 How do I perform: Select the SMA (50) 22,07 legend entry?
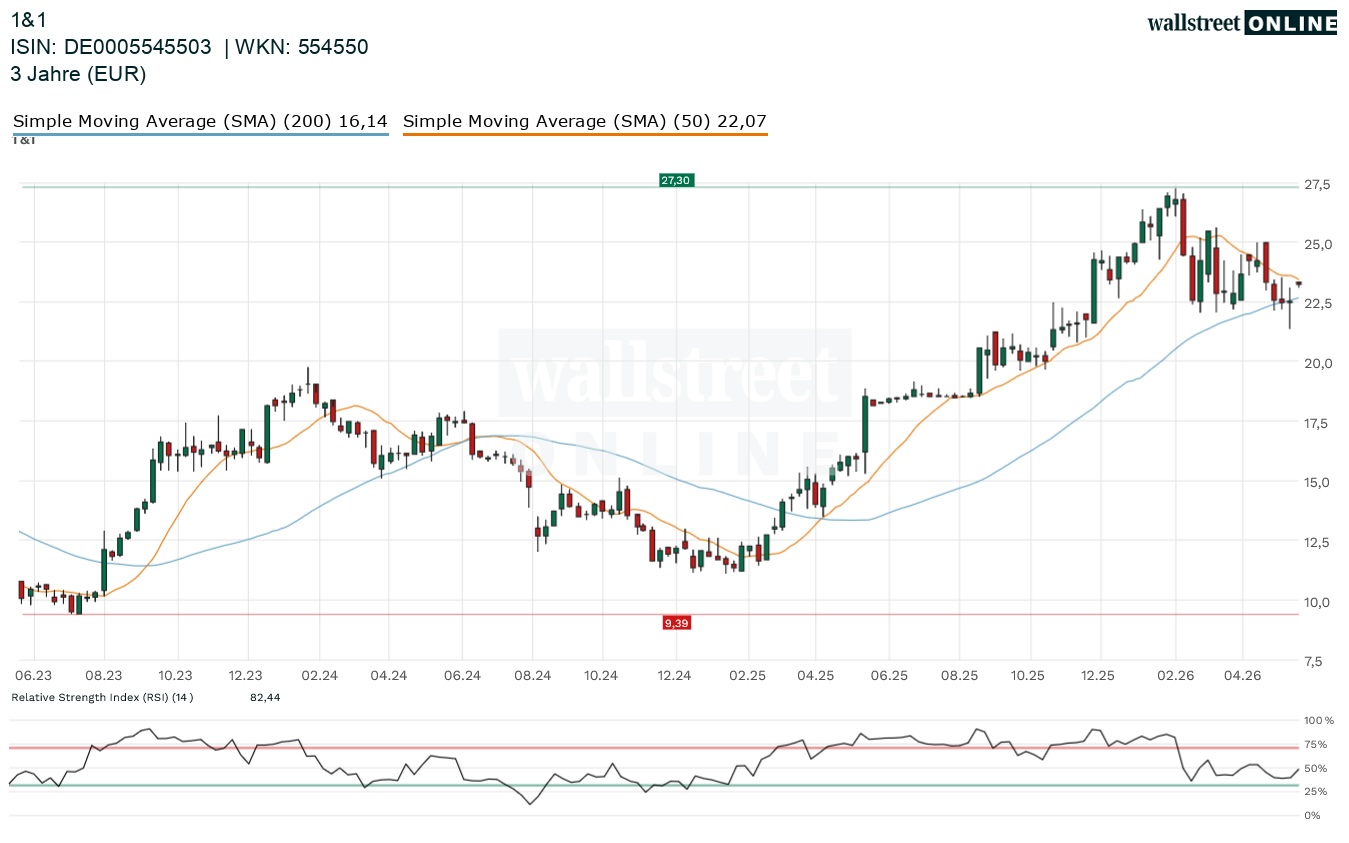pos(585,122)
